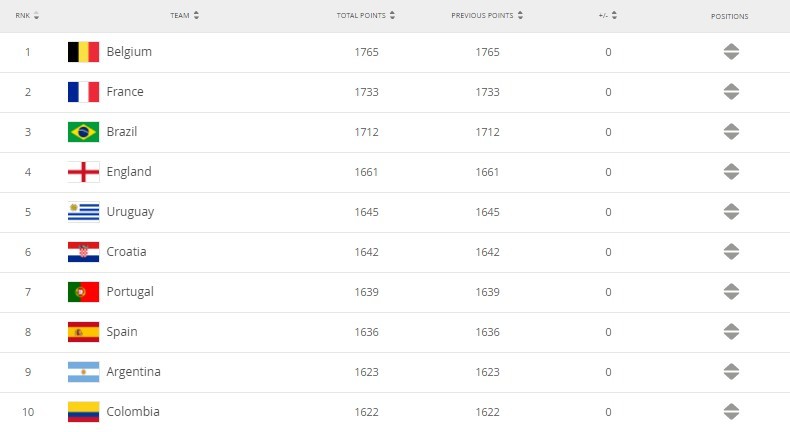Sort table by RNK column
This screenshot has width=790, height=432.
(28, 16)
